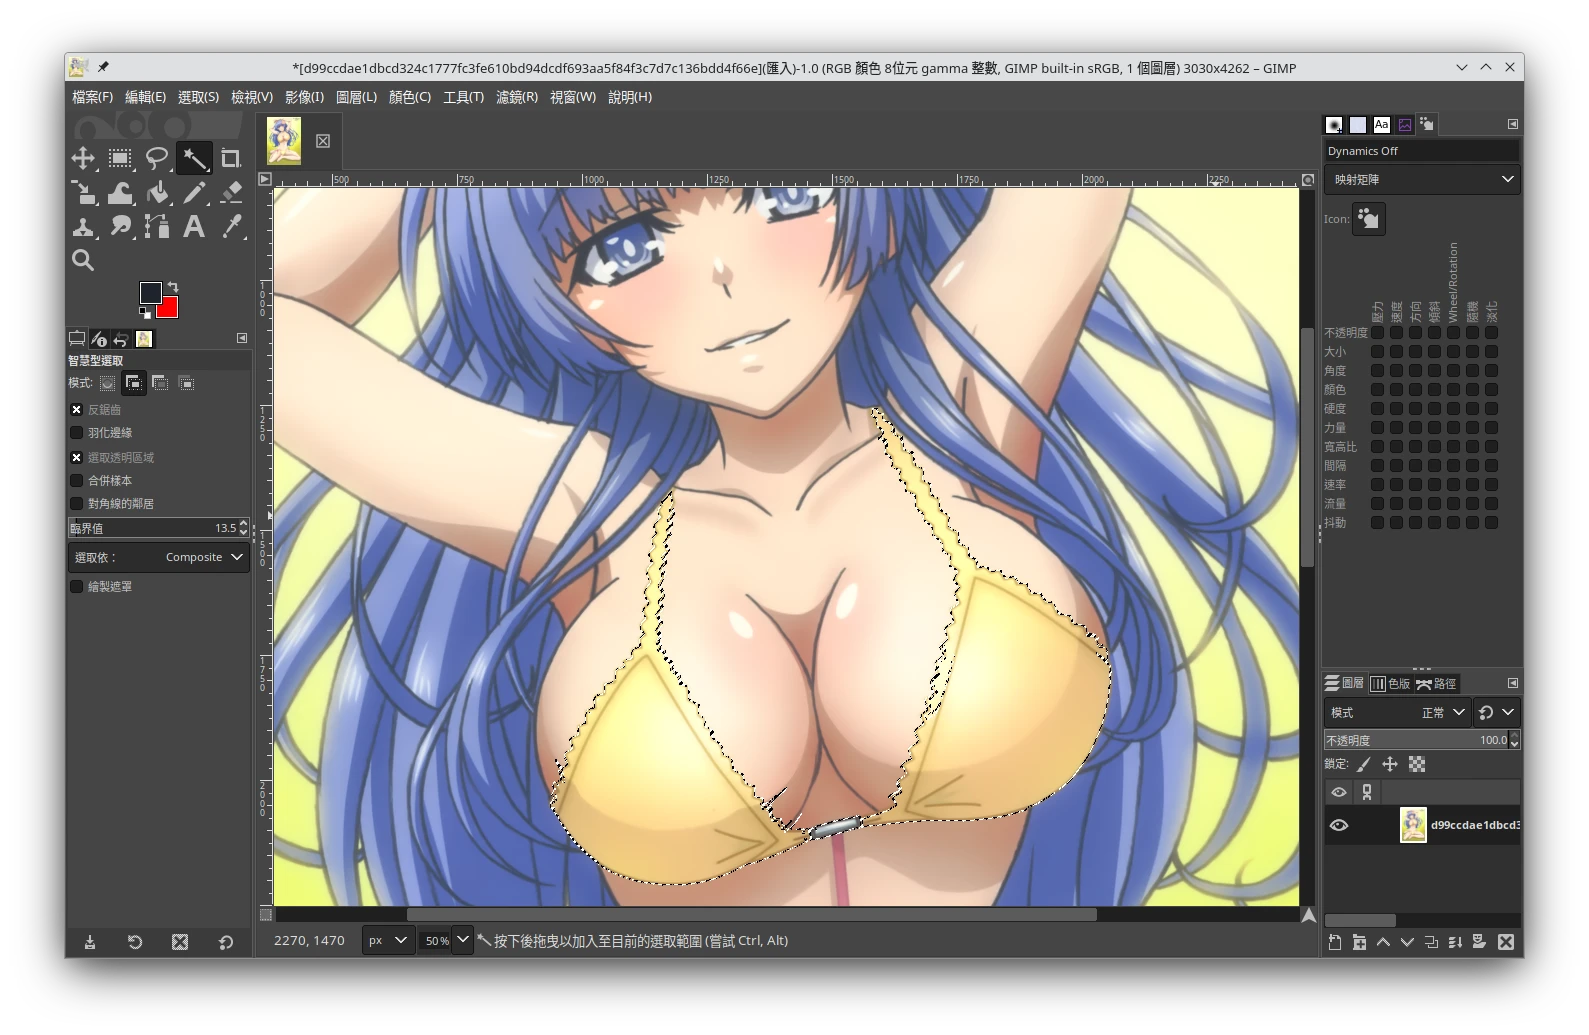This screenshot has height=1035, width=1589.
Task: Select the Warp Transform tool
Action: 120,192
